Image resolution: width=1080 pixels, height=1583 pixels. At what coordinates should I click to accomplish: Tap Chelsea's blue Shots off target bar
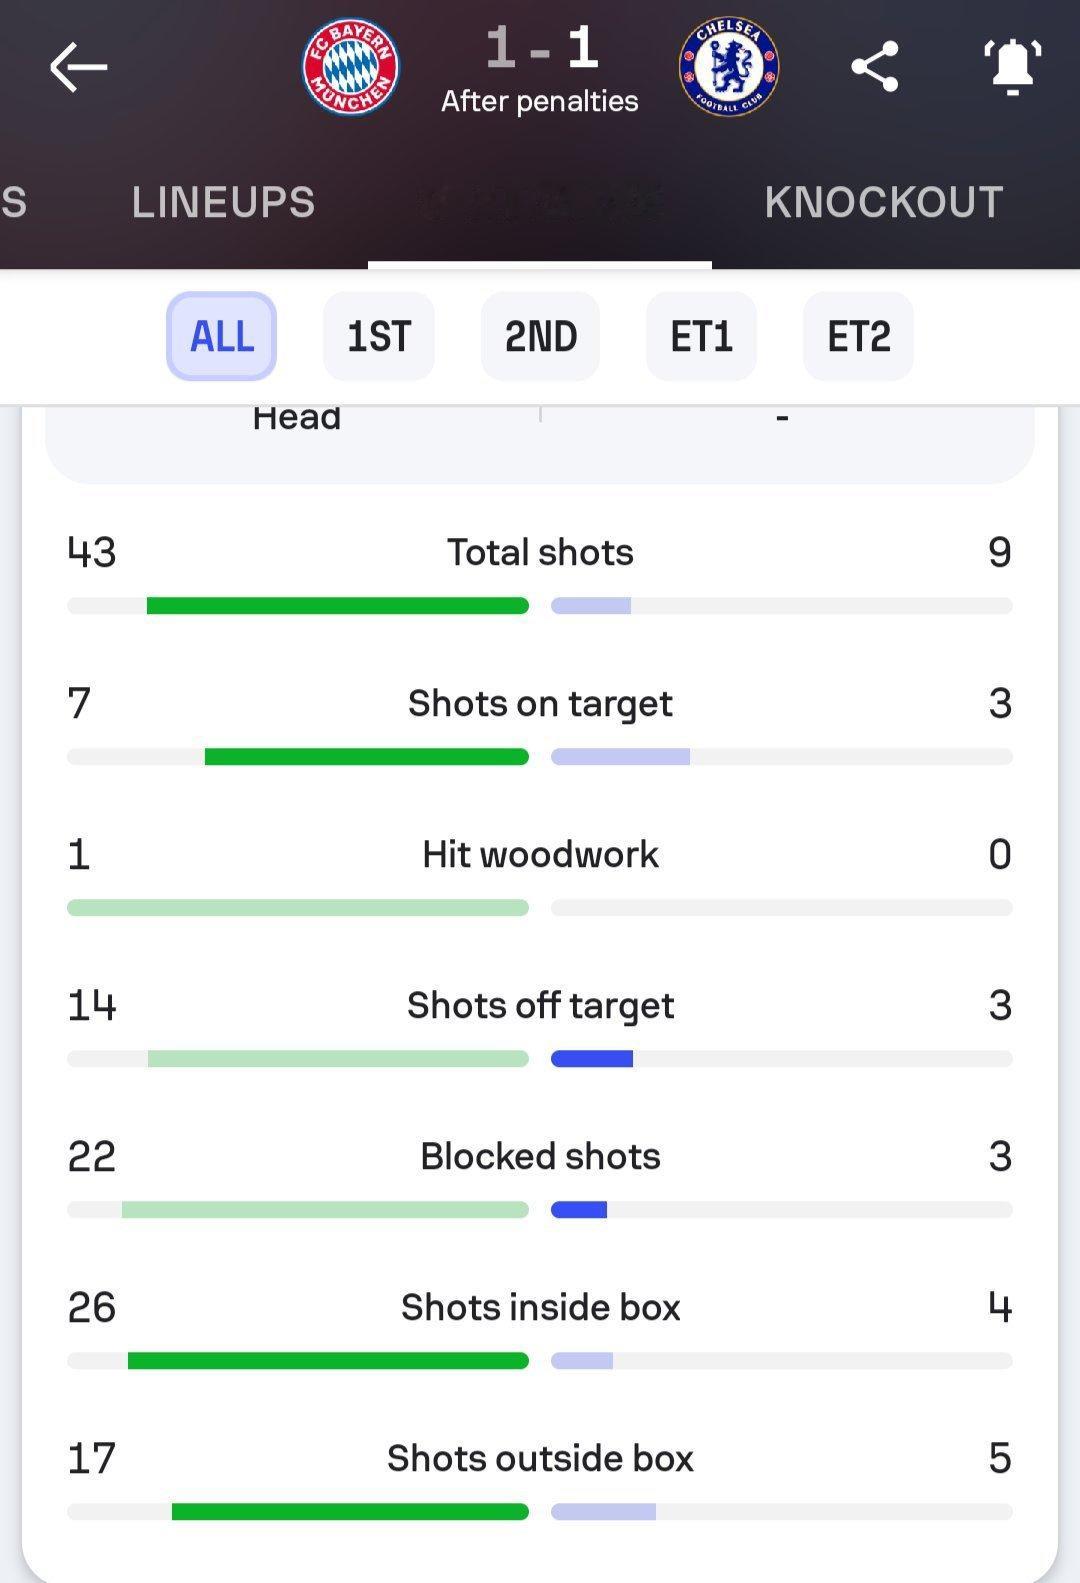click(x=592, y=1058)
